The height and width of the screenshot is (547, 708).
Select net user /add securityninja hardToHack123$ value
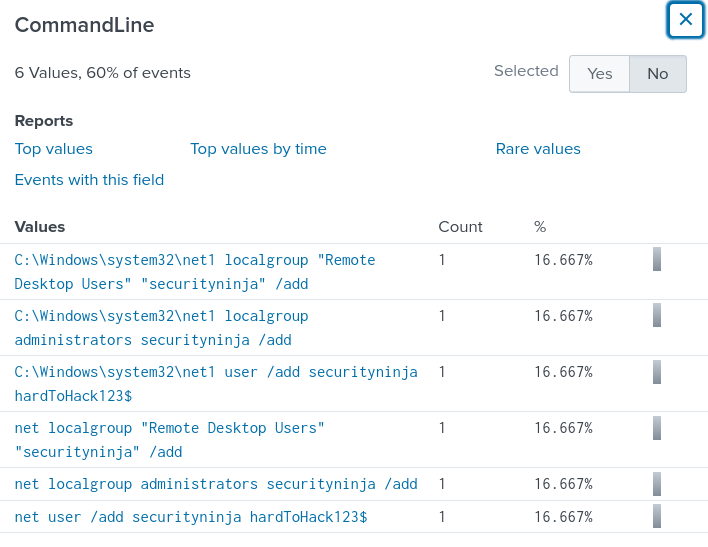(x=191, y=517)
